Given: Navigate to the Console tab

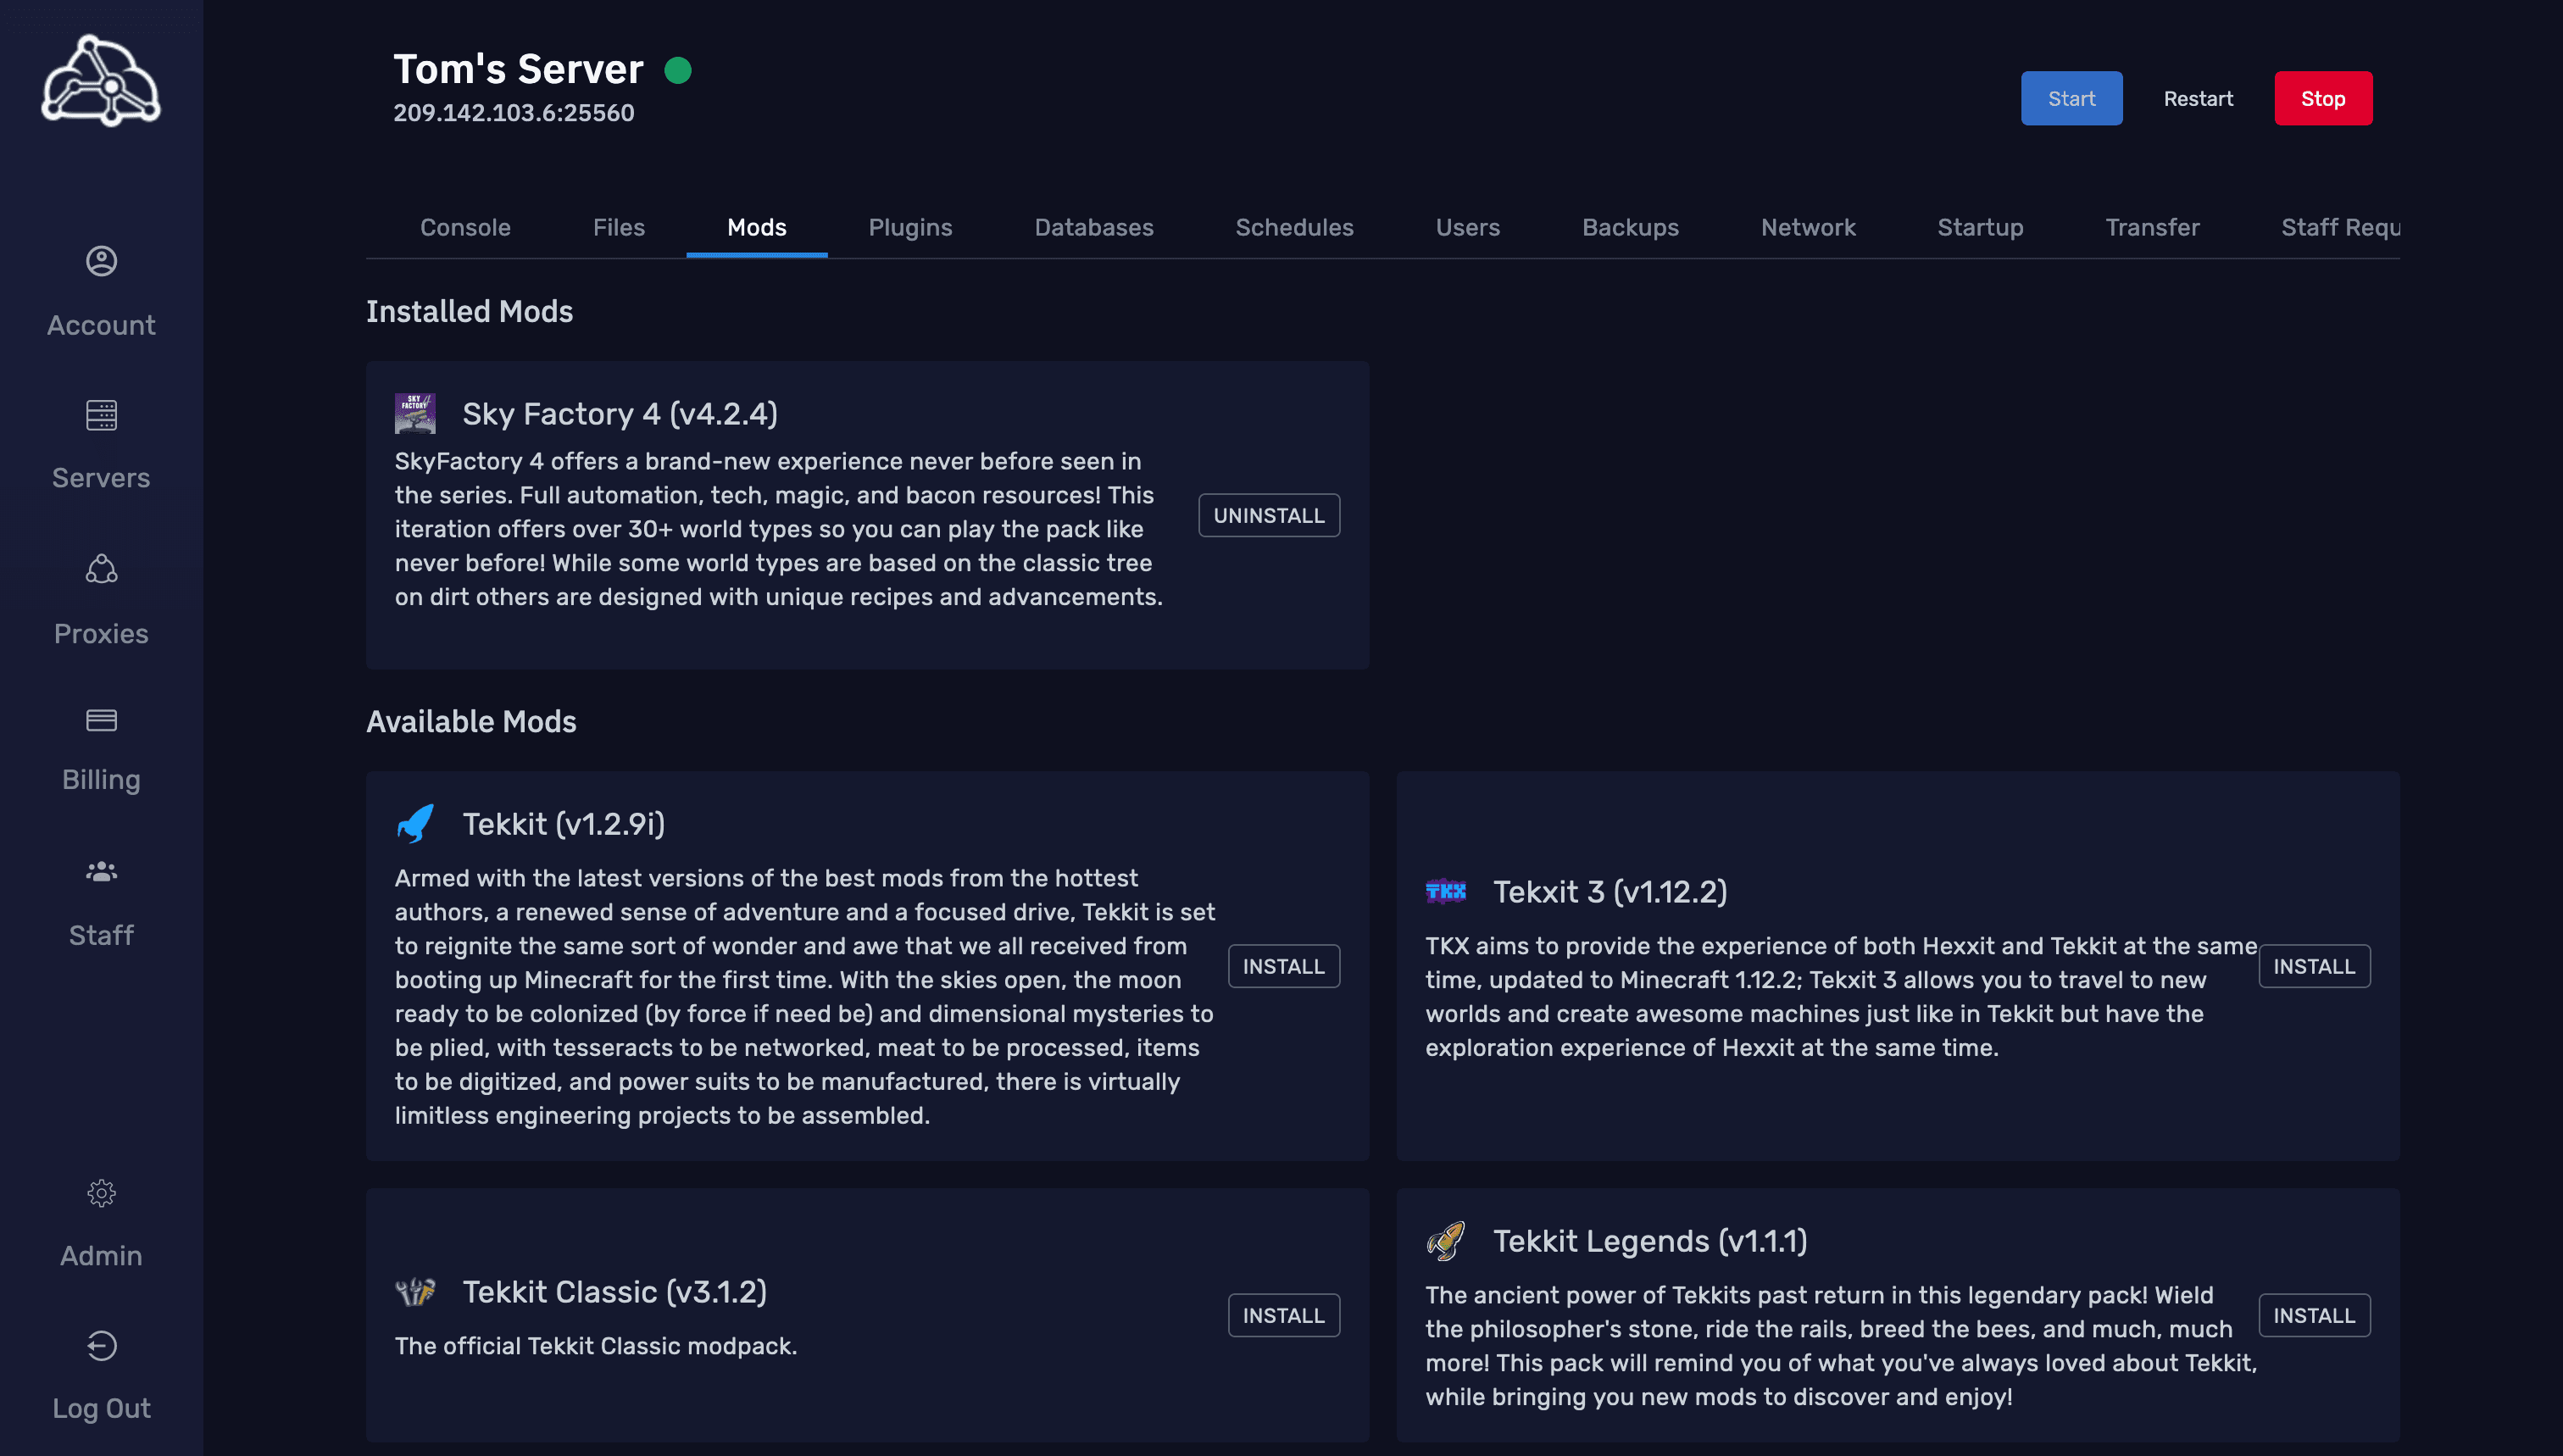Looking at the screenshot, I should [x=464, y=225].
